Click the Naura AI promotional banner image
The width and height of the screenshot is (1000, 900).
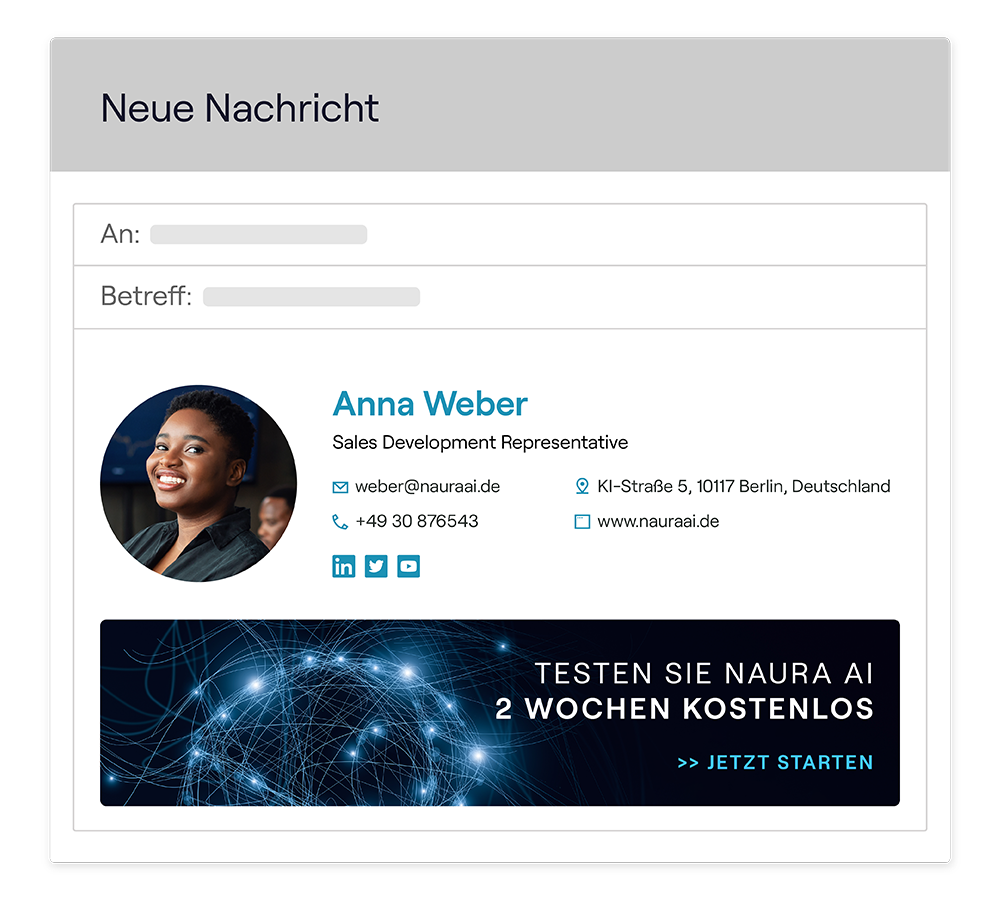click(500, 712)
